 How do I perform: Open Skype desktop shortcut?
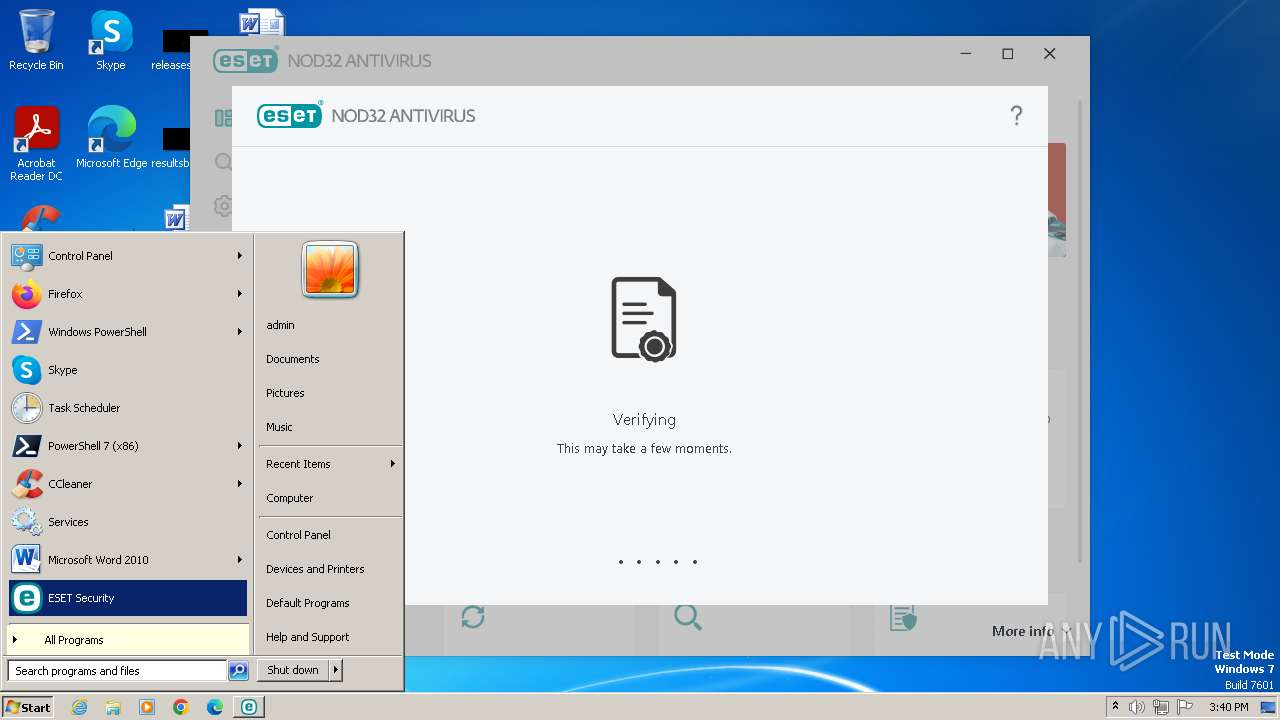110,41
